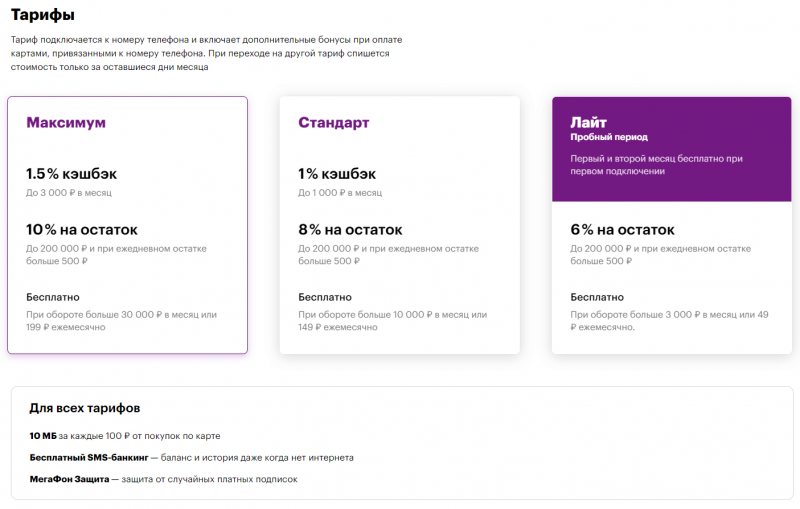Click the До 1 000 ₽ в месяц note

tap(340, 191)
